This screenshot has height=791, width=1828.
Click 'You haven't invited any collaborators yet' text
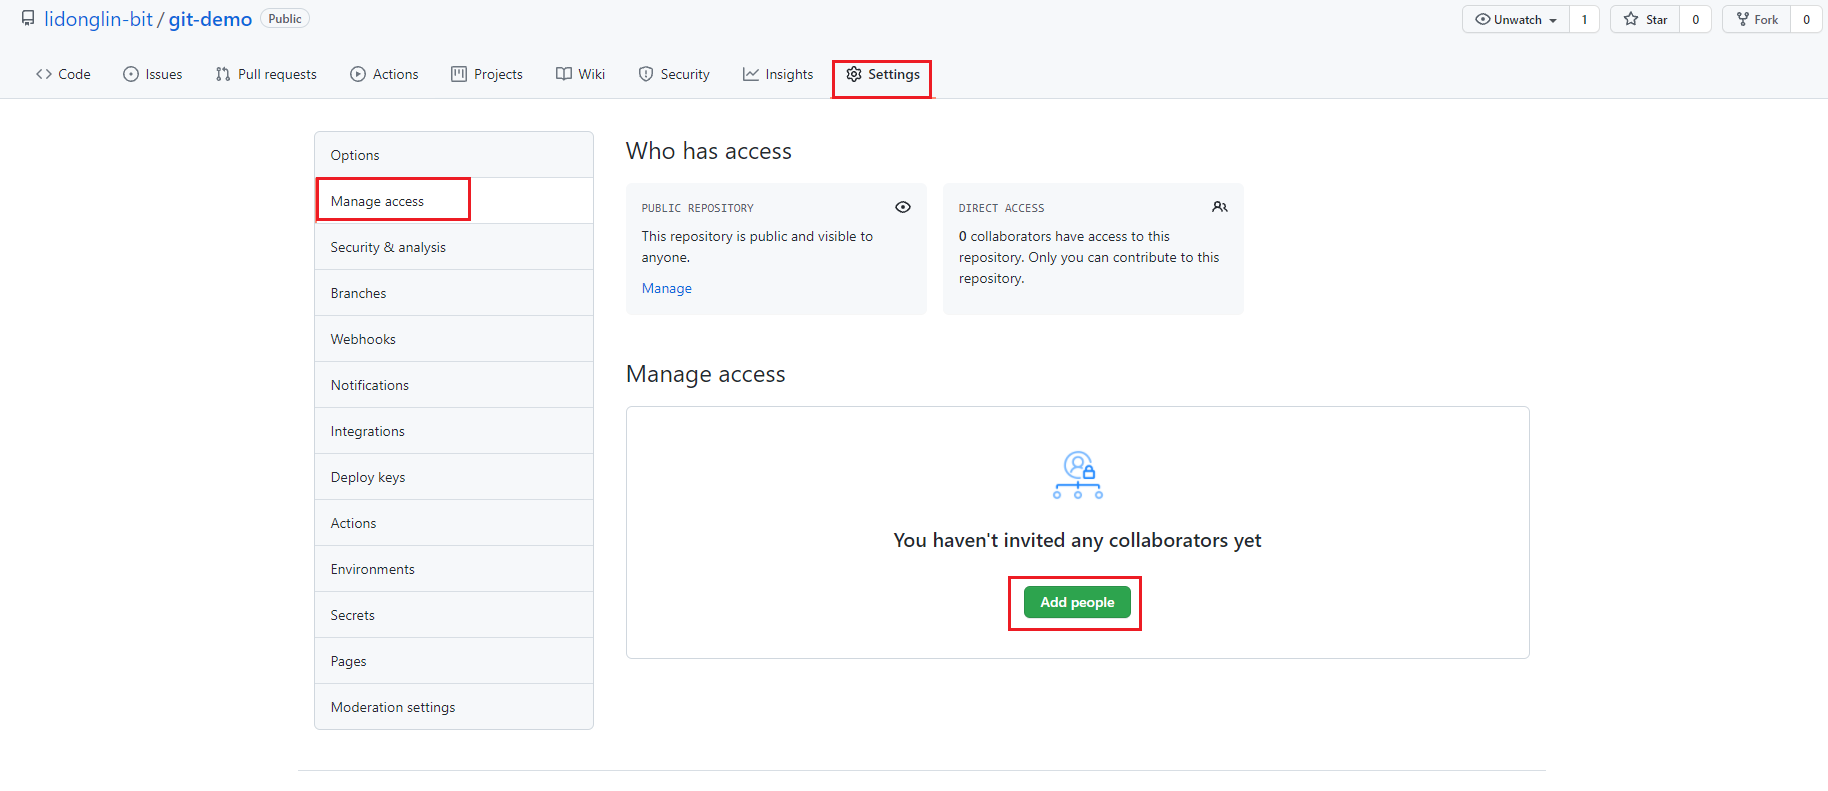[1077, 540]
